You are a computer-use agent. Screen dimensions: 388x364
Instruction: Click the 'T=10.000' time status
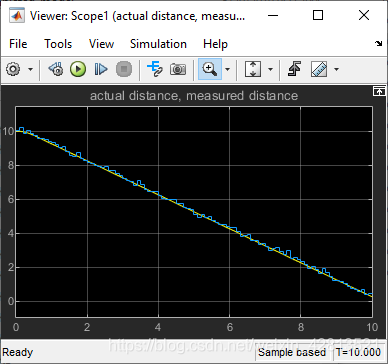pos(358,352)
